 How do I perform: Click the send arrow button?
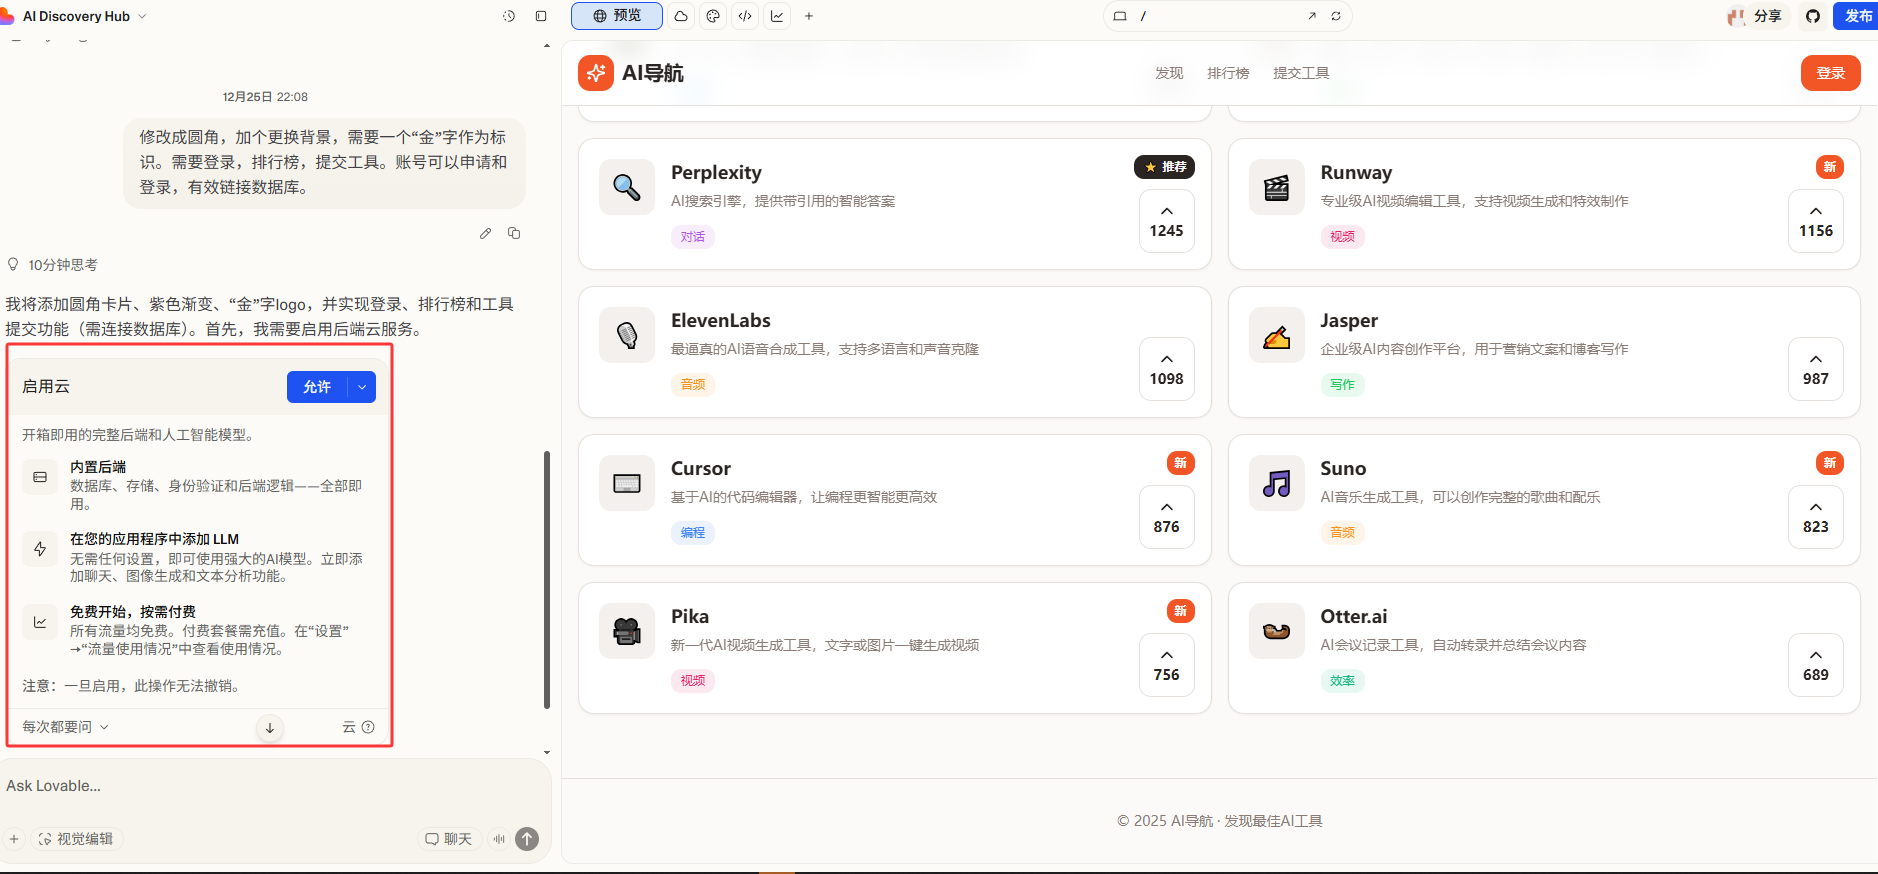[x=527, y=839]
